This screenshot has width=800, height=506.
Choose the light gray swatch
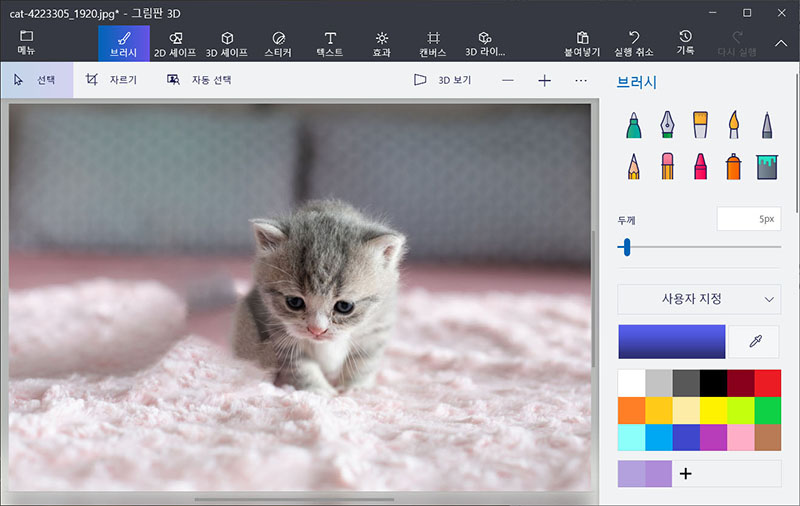pyautogui.click(x=659, y=383)
